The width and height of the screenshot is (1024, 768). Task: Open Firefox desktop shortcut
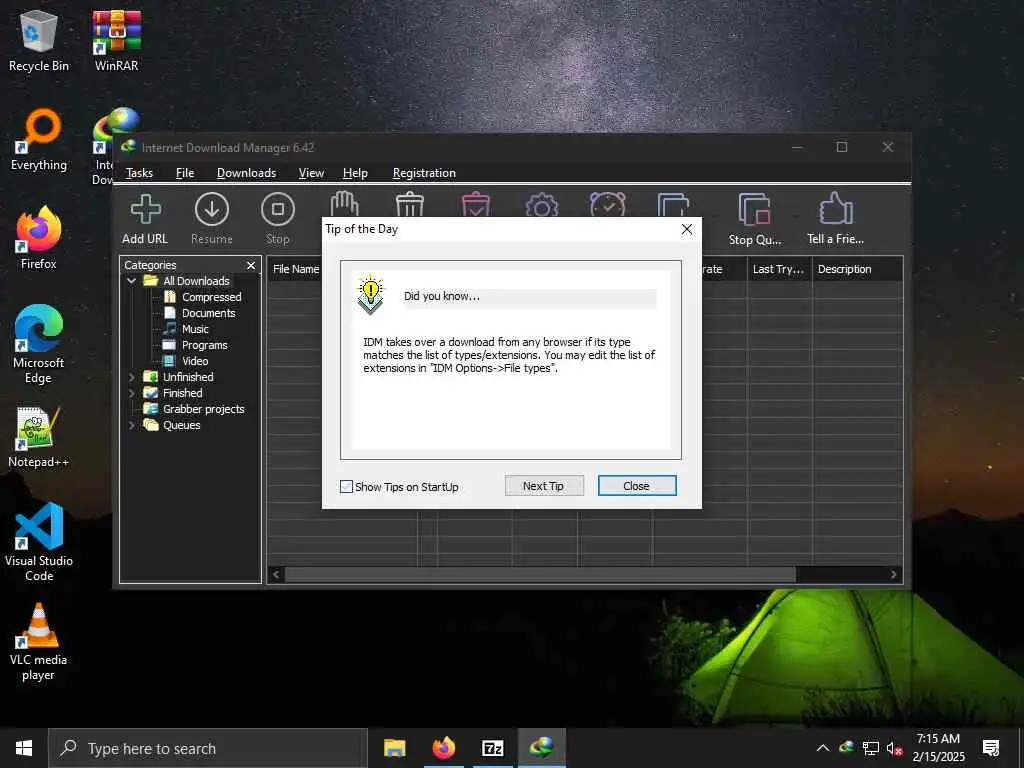pos(39,238)
